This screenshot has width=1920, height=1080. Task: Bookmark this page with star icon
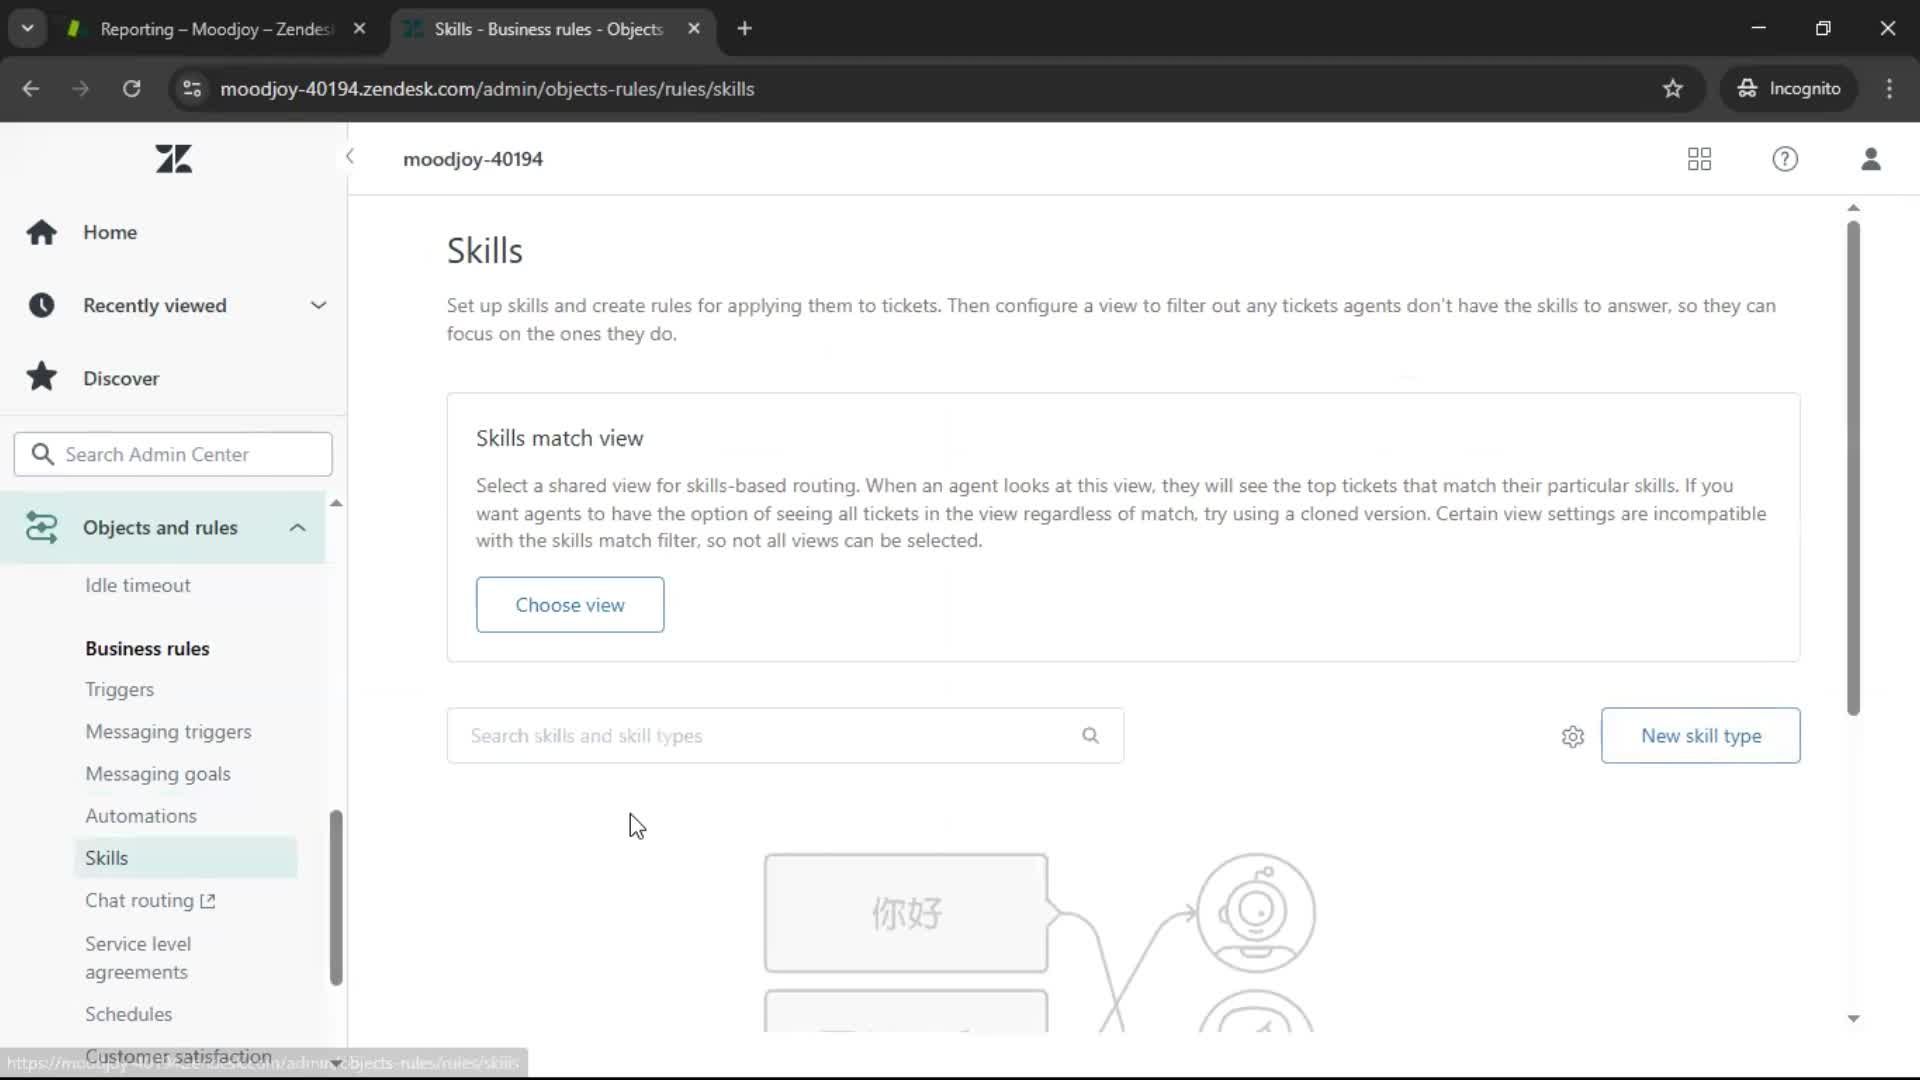point(1672,89)
